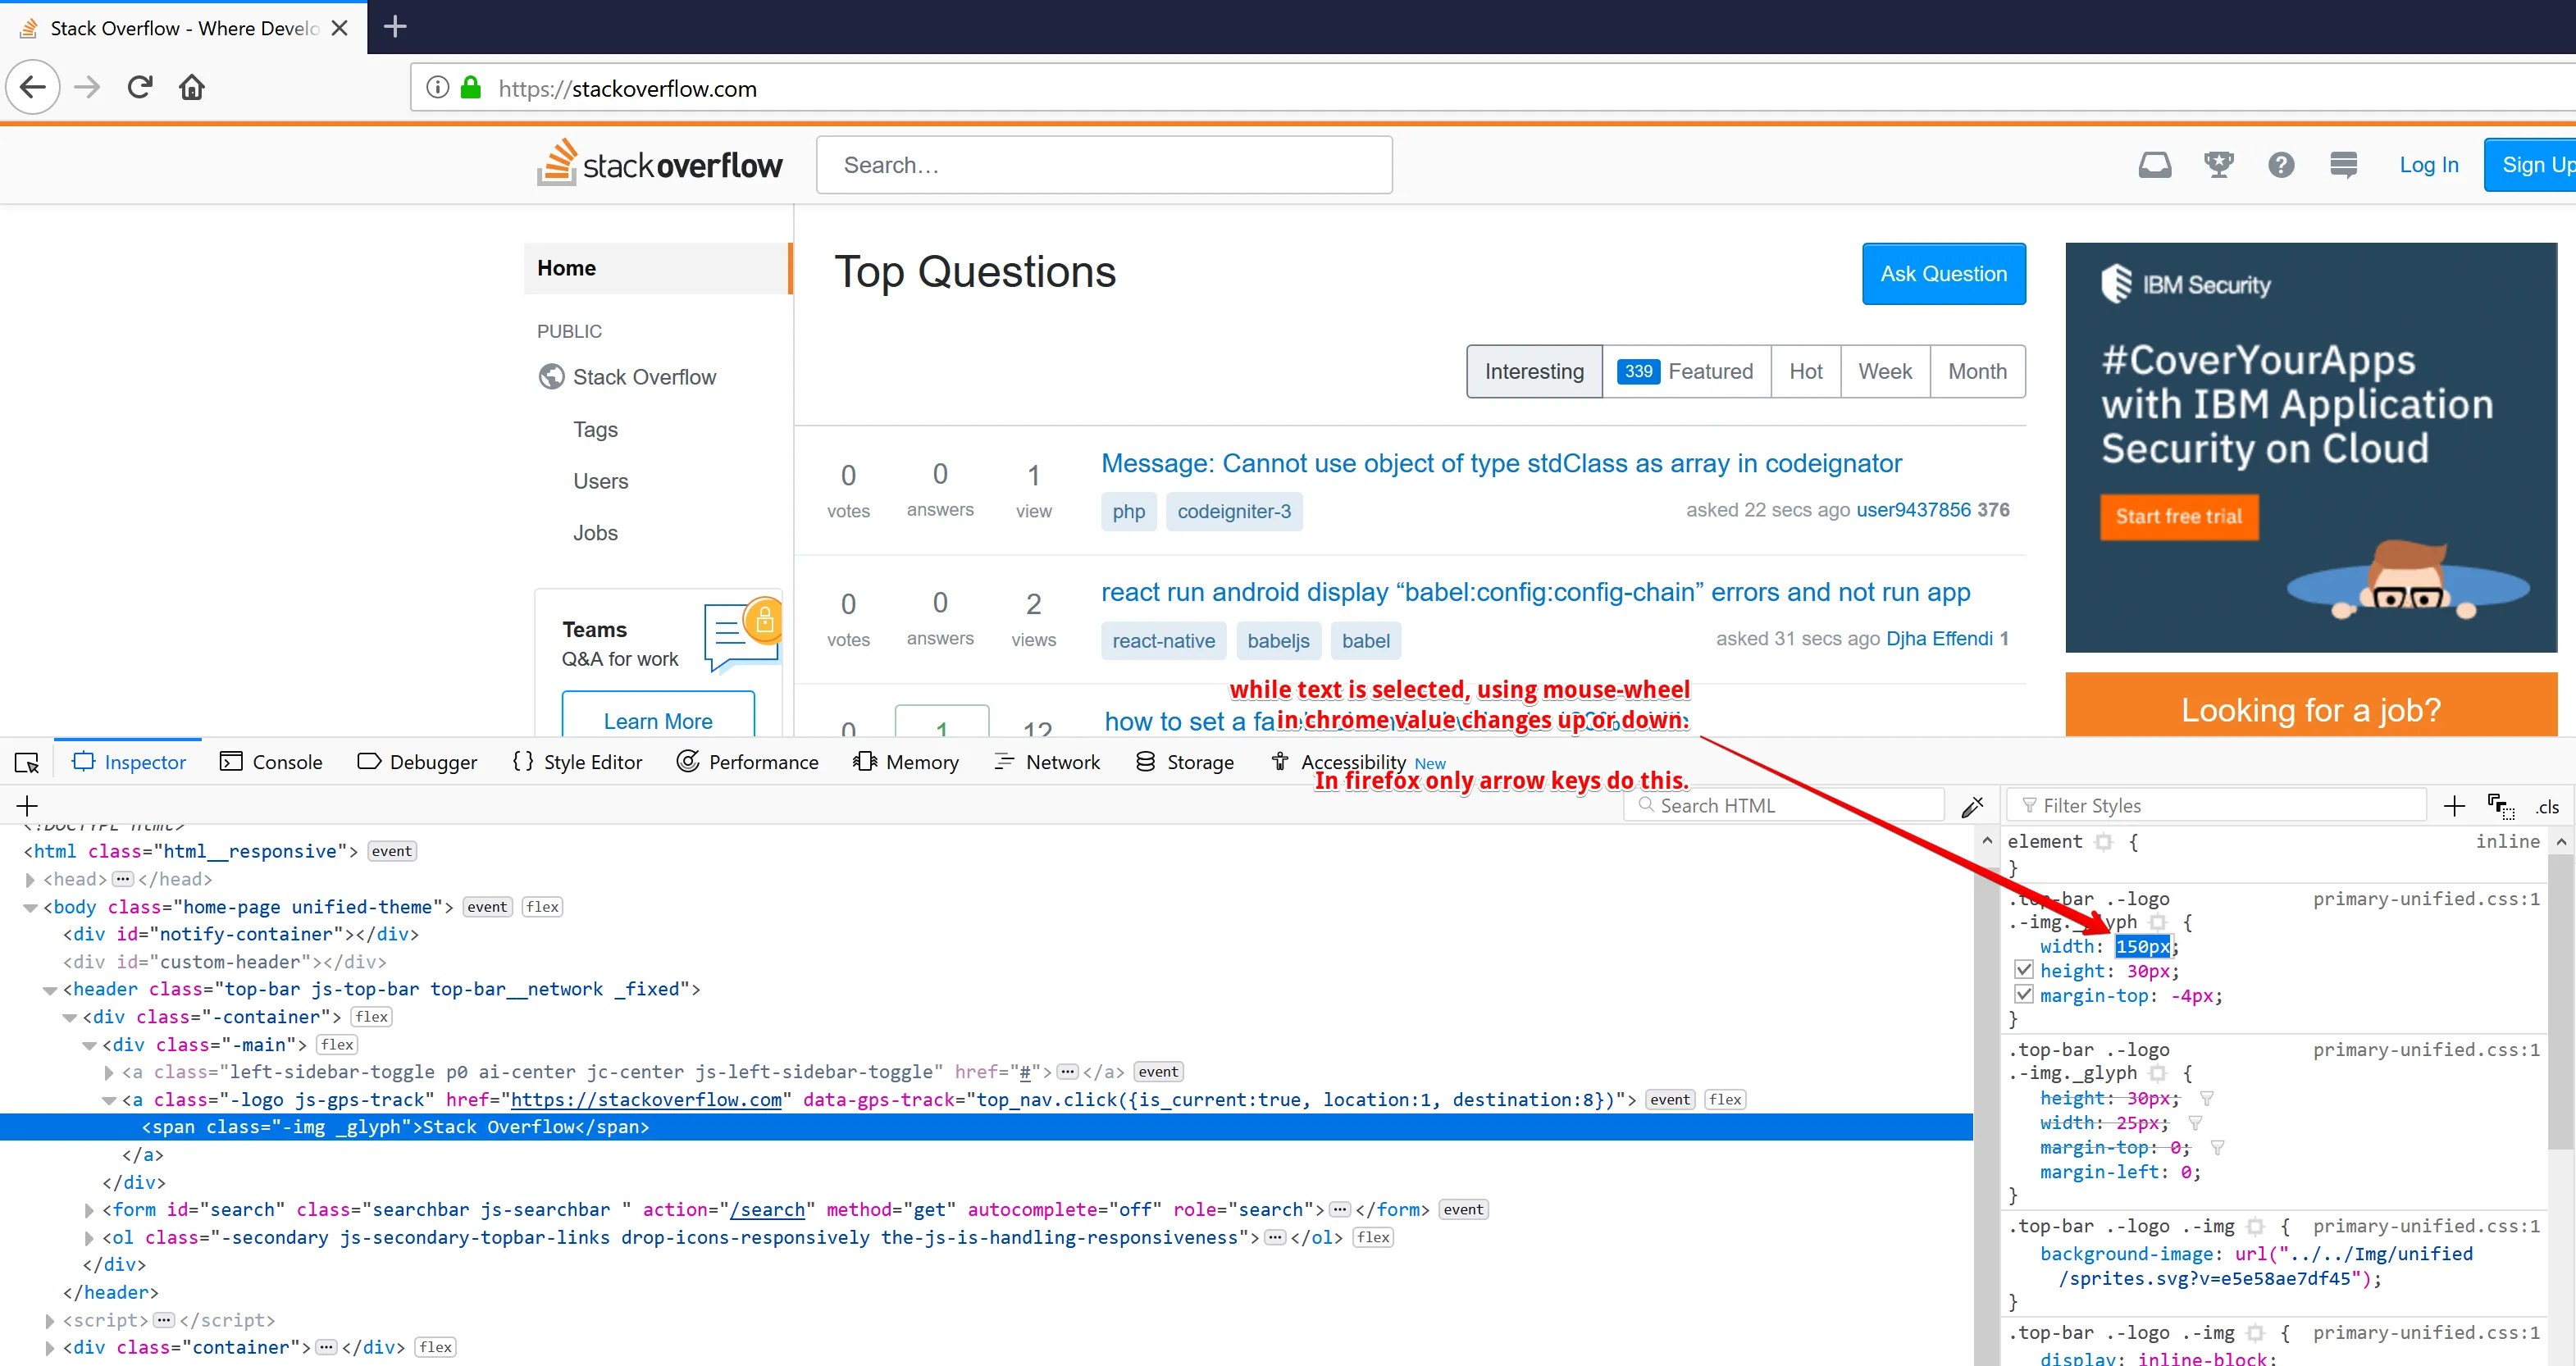Viewport: 2576px width, 1366px height.
Task: Click the element picker icon in devtools
Action: 27,762
